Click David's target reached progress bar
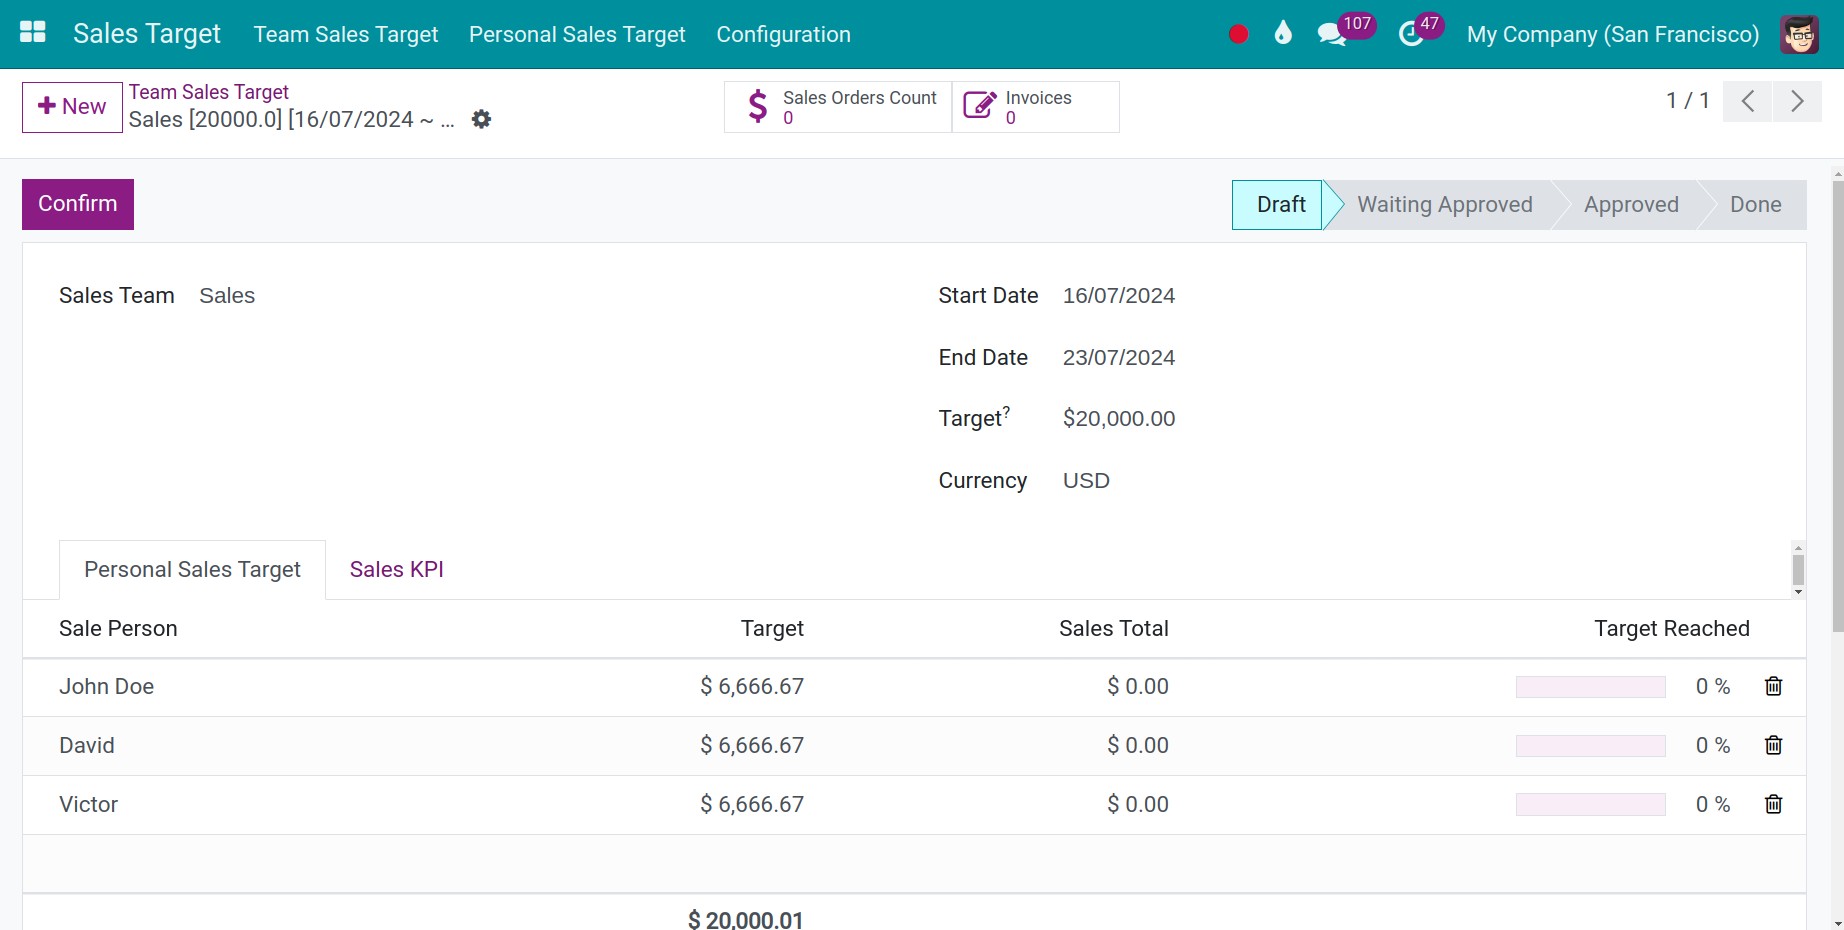The image size is (1844, 930). (1590, 746)
